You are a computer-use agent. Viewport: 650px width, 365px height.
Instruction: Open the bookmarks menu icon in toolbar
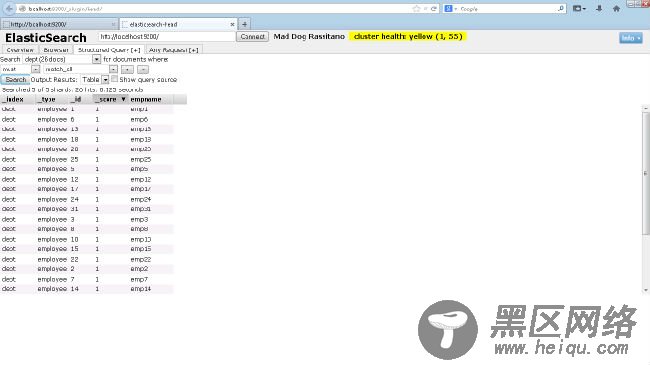579,8
